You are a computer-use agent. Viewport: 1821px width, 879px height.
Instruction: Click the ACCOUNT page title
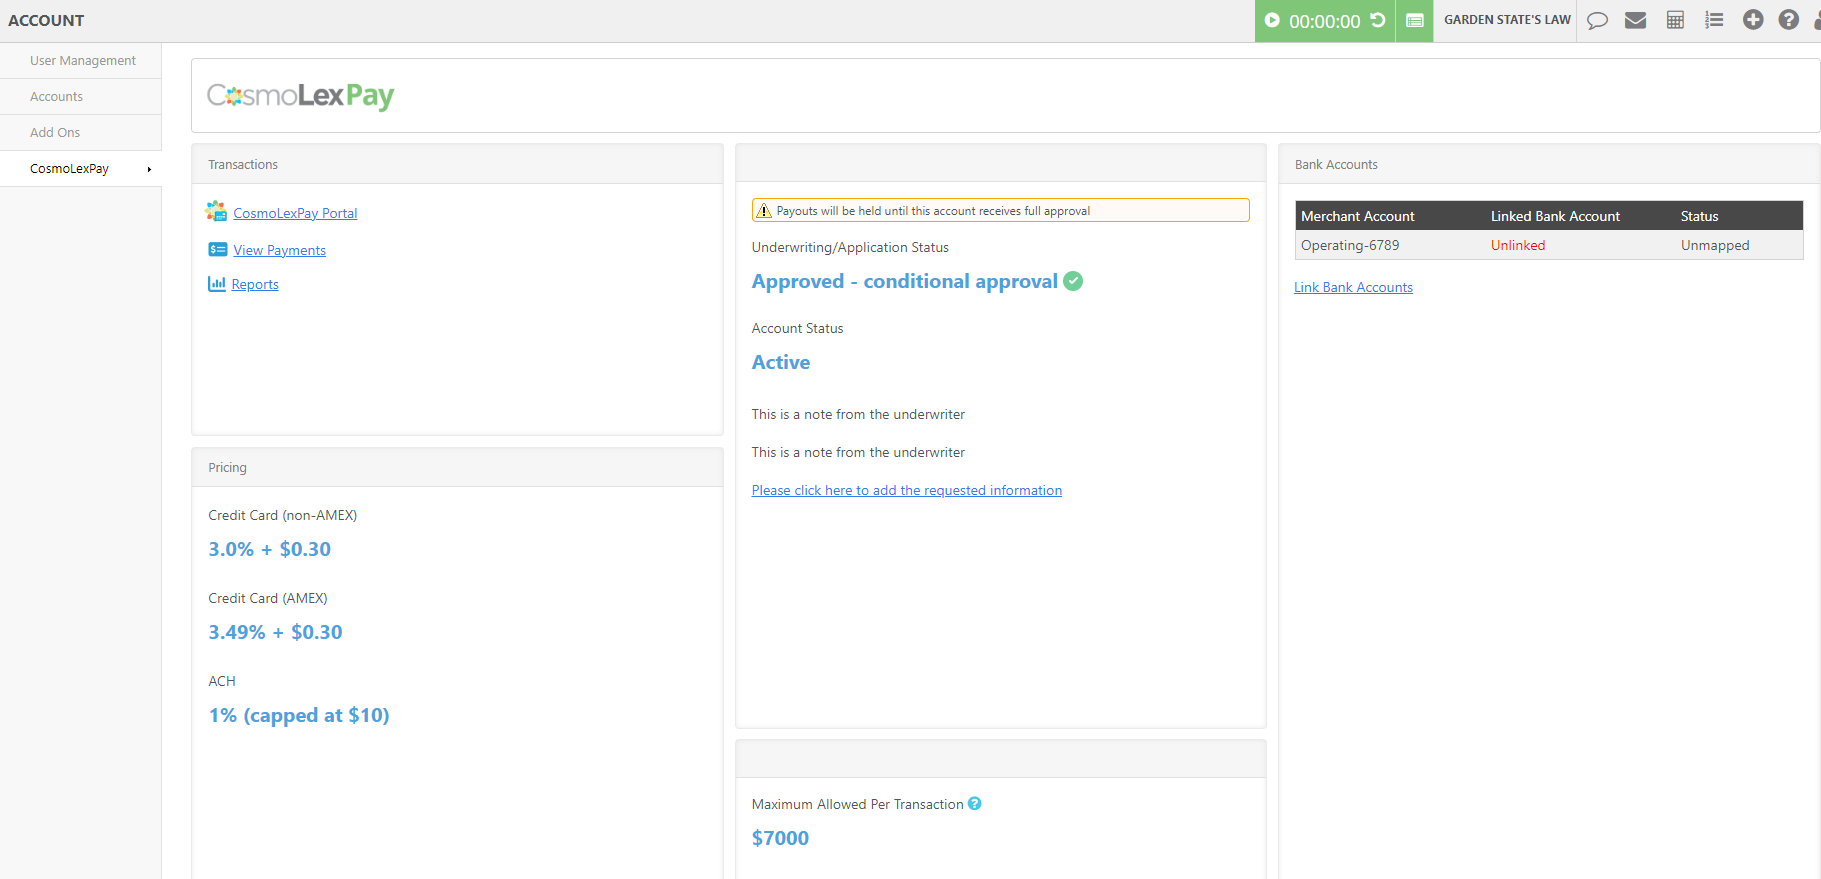[x=46, y=20]
